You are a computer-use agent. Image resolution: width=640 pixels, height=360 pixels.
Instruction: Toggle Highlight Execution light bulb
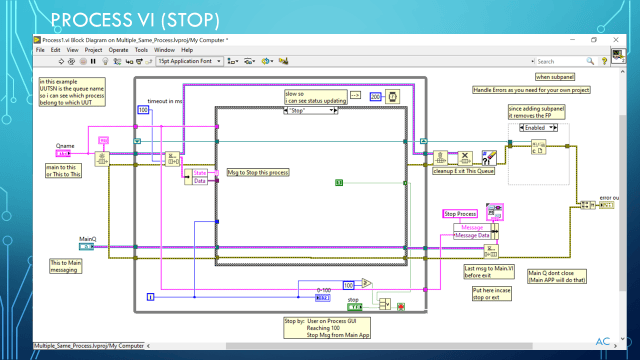[x=105, y=61]
